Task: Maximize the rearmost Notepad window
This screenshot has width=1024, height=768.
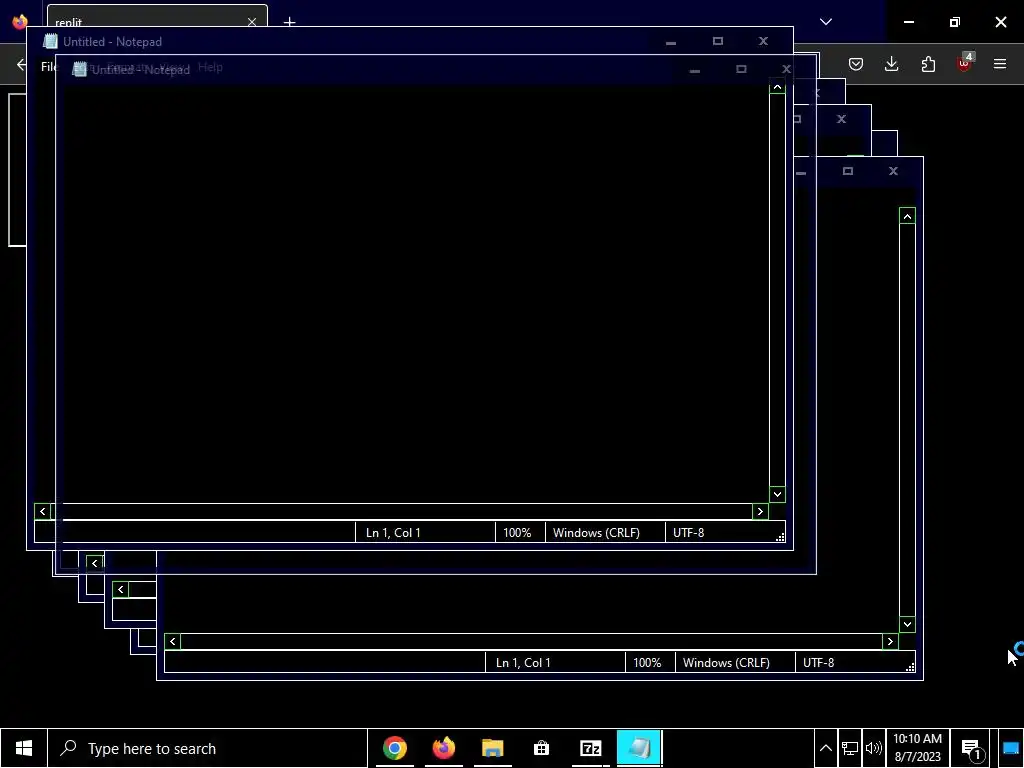Action: (x=848, y=171)
